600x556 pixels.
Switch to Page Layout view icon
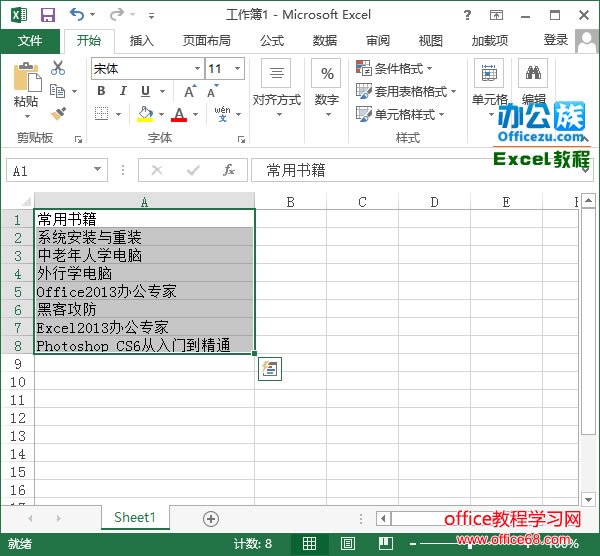347,543
